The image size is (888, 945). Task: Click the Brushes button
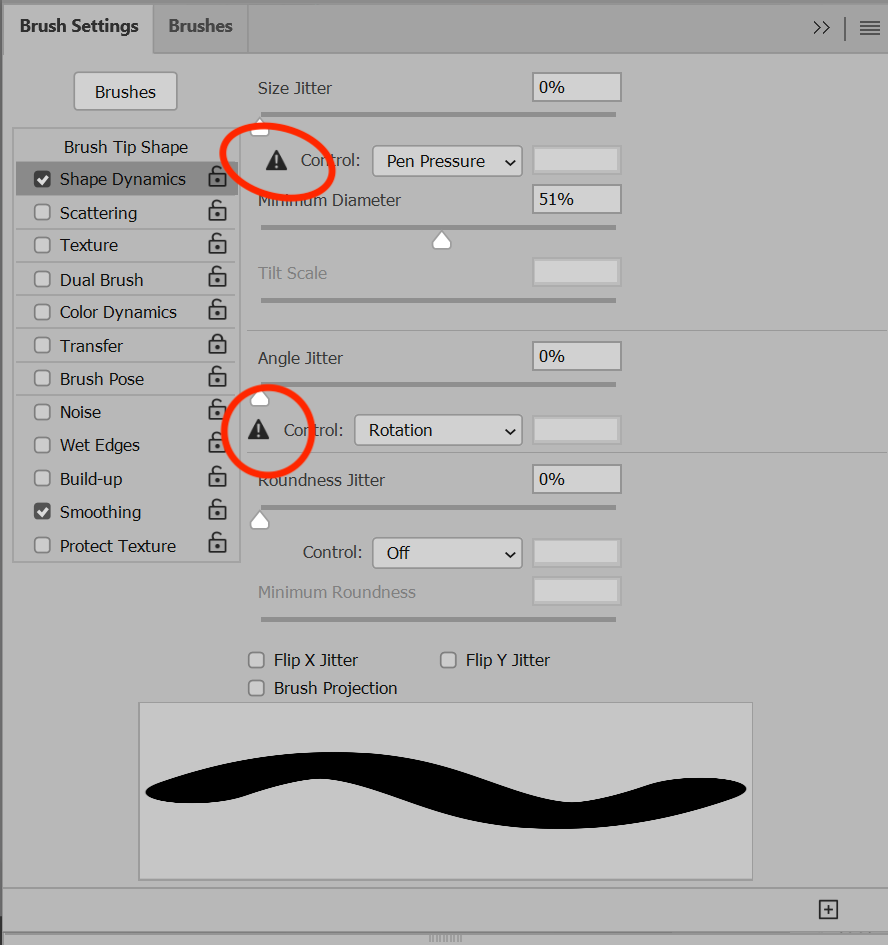pos(125,91)
